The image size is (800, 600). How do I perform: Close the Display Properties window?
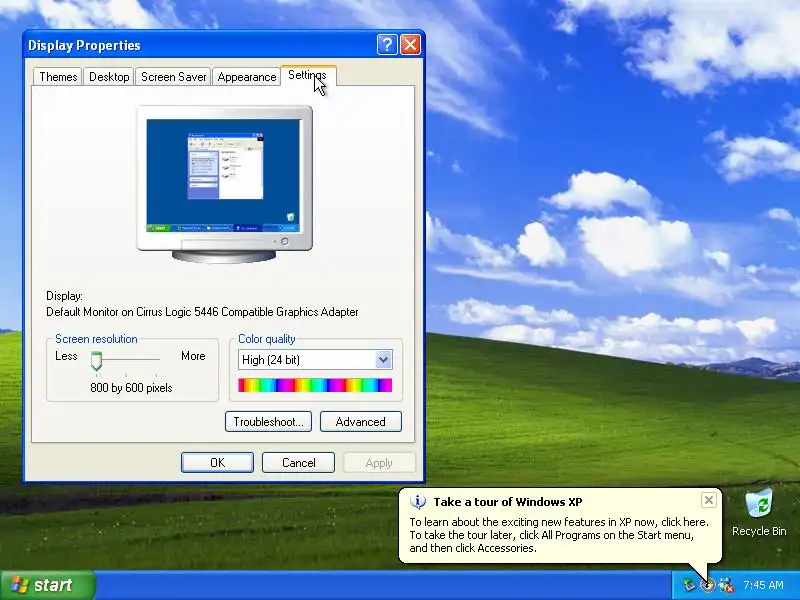click(x=411, y=45)
